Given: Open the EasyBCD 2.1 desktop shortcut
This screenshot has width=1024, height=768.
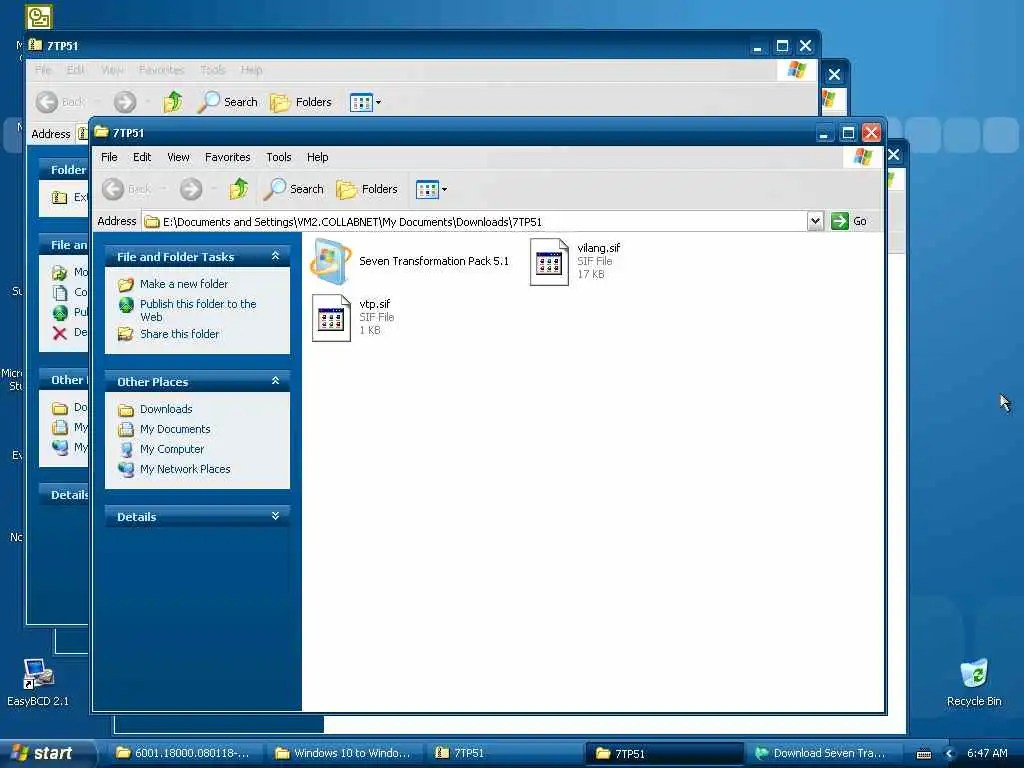Looking at the screenshot, I should 38,682.
